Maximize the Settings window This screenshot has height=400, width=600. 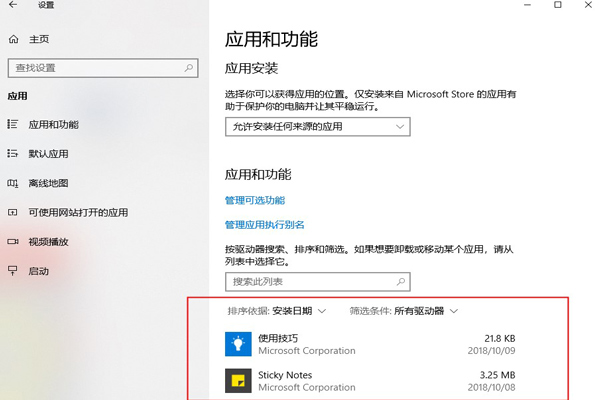click(x=558, y=5)
